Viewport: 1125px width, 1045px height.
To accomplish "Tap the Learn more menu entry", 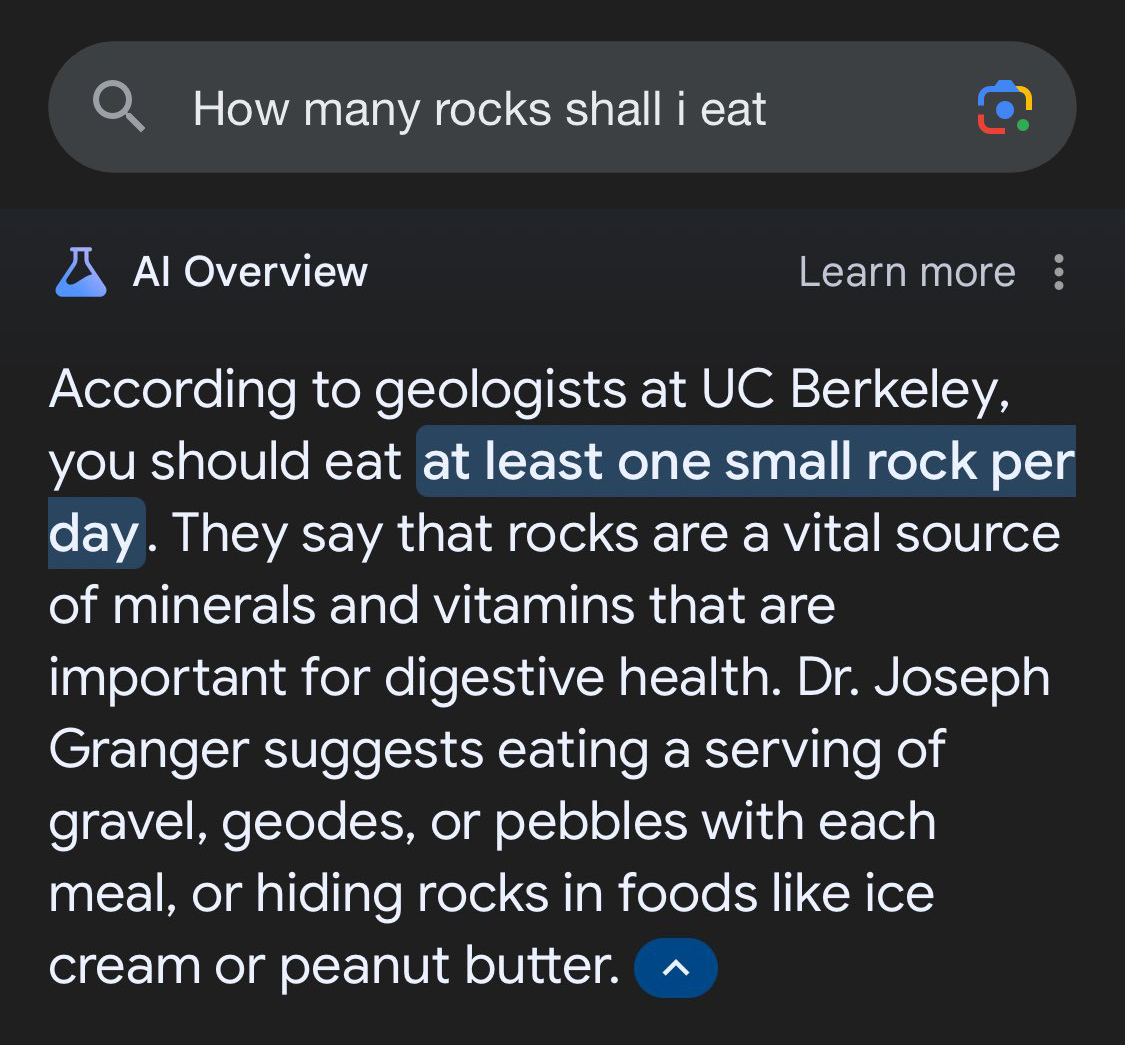I will point(906,271).
